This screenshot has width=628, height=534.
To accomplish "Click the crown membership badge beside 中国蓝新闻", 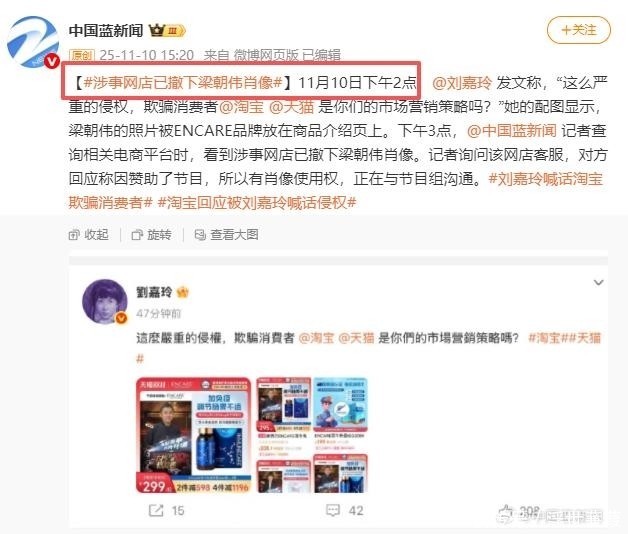I will pyautogui.click(x=167, y=30).
